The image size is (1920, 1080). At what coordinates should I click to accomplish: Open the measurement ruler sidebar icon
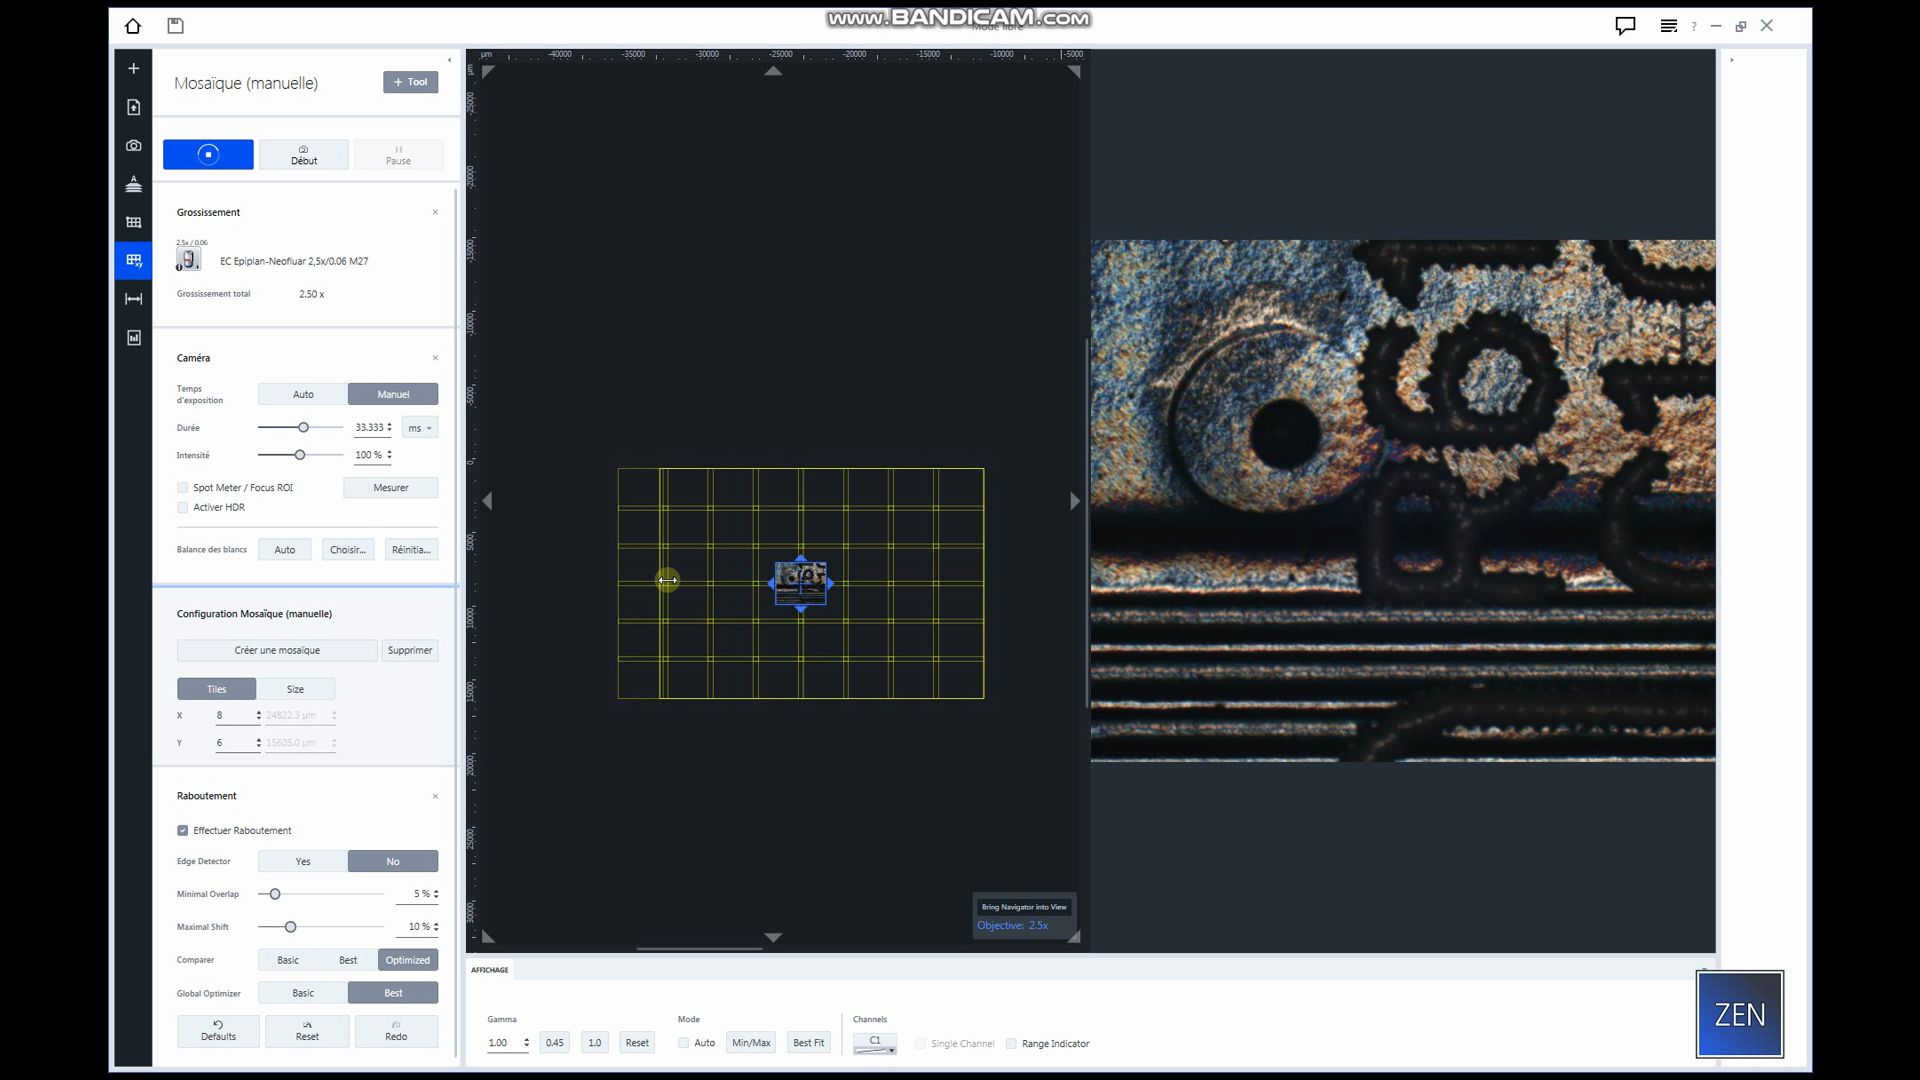click(x=133, y=299)
